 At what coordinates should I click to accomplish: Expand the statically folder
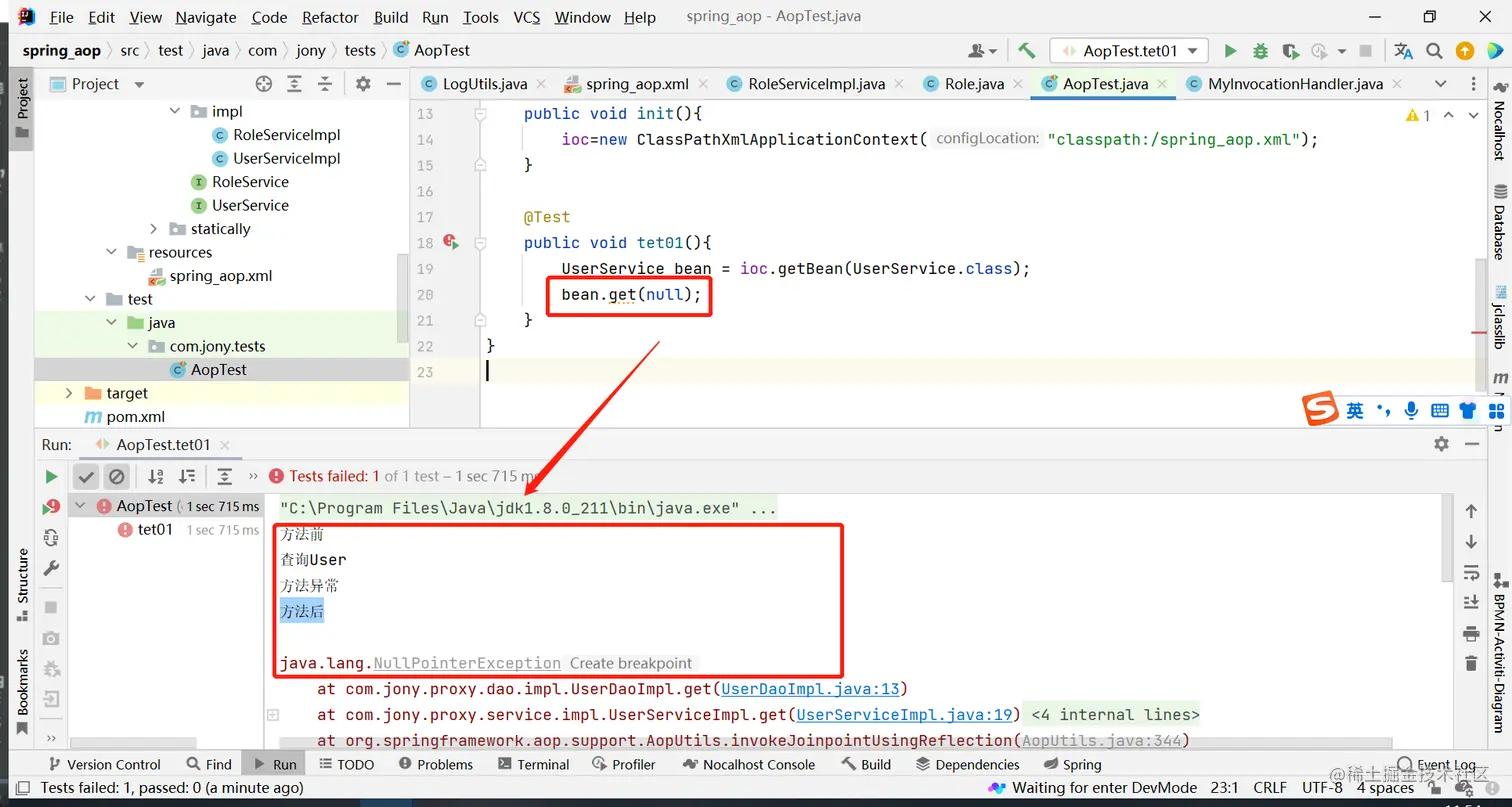coord(154,229)
